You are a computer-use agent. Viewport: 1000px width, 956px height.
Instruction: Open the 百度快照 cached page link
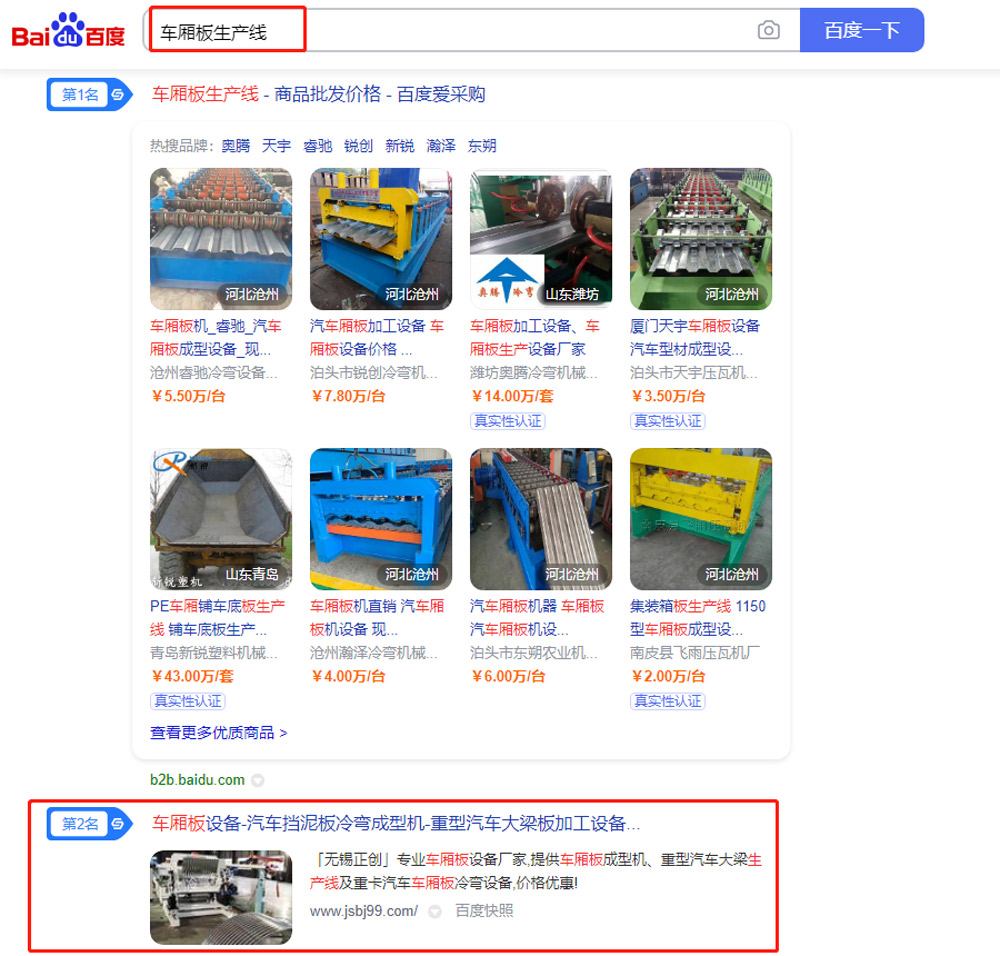click(x=484, y=911)
